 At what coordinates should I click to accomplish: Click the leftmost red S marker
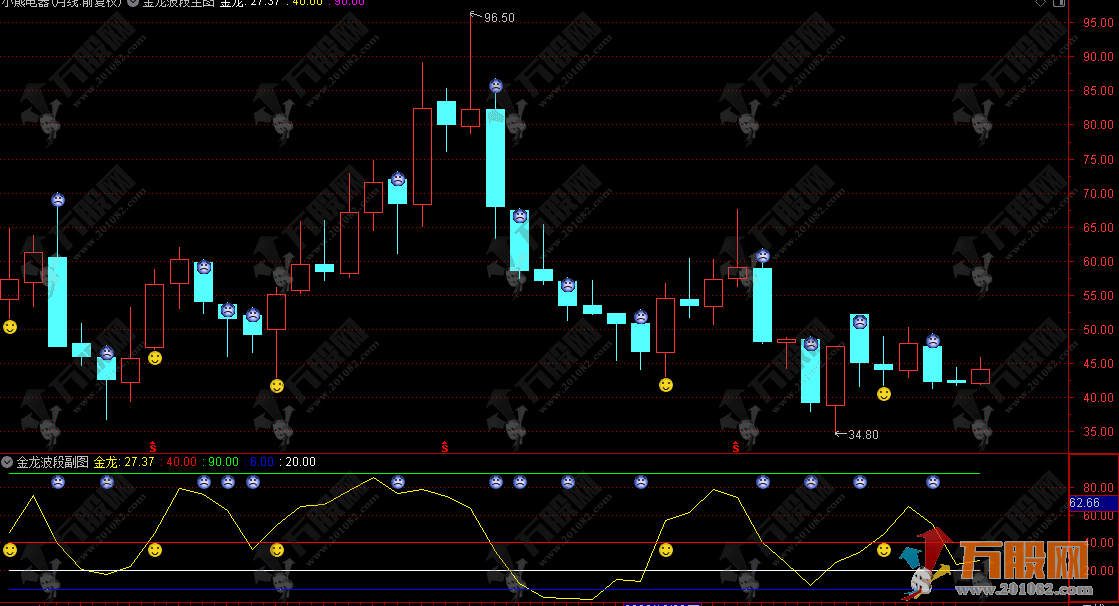(x=153, y=447)
